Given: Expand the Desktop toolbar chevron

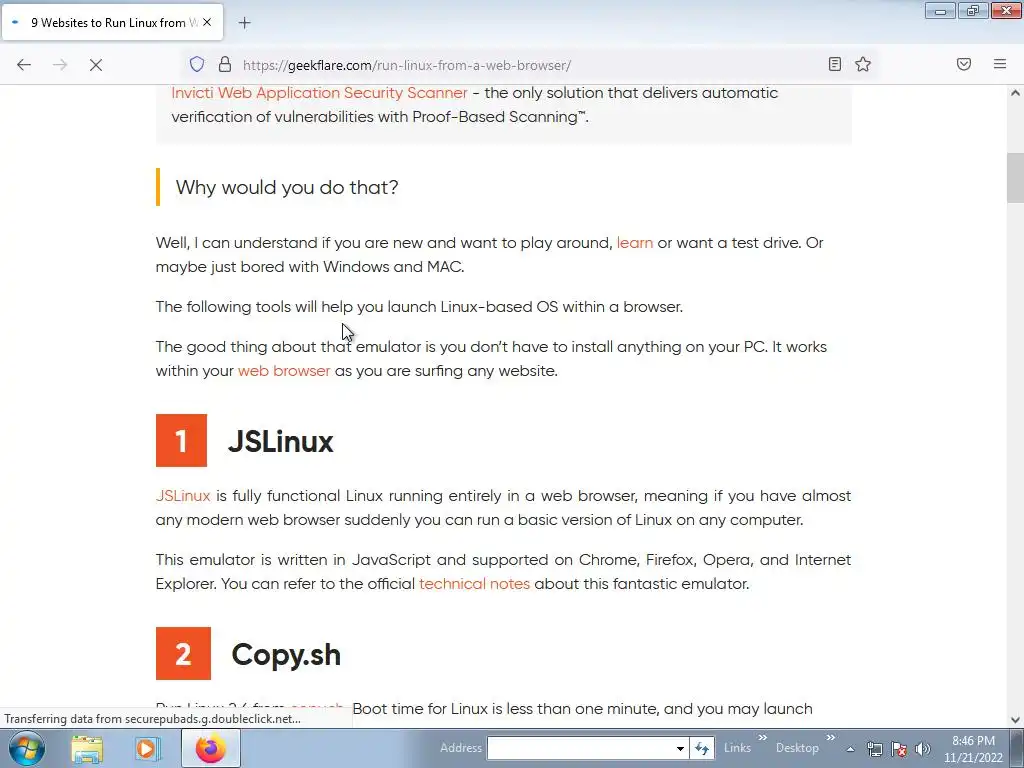Looking at the screenshot, I should click(831, 738).
